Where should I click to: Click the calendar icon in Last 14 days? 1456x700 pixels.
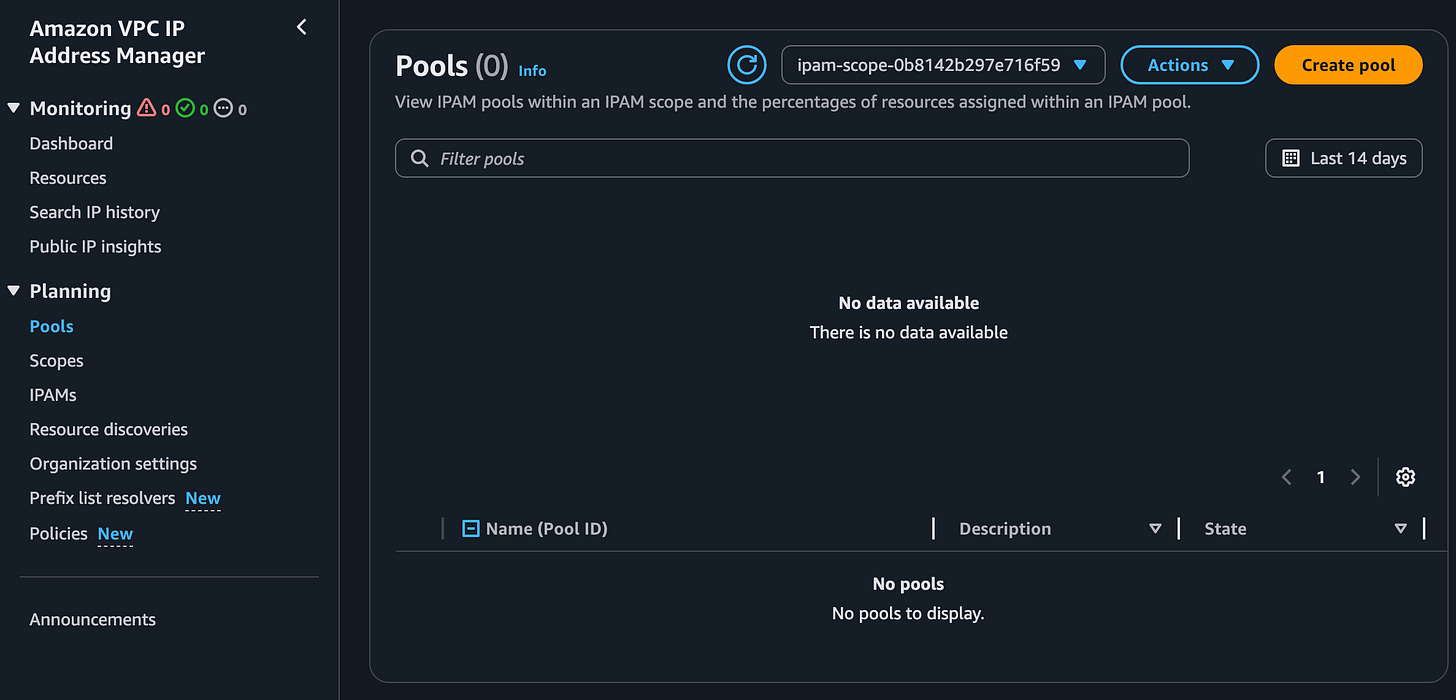pyautogui.click(x=1291, y=158)
